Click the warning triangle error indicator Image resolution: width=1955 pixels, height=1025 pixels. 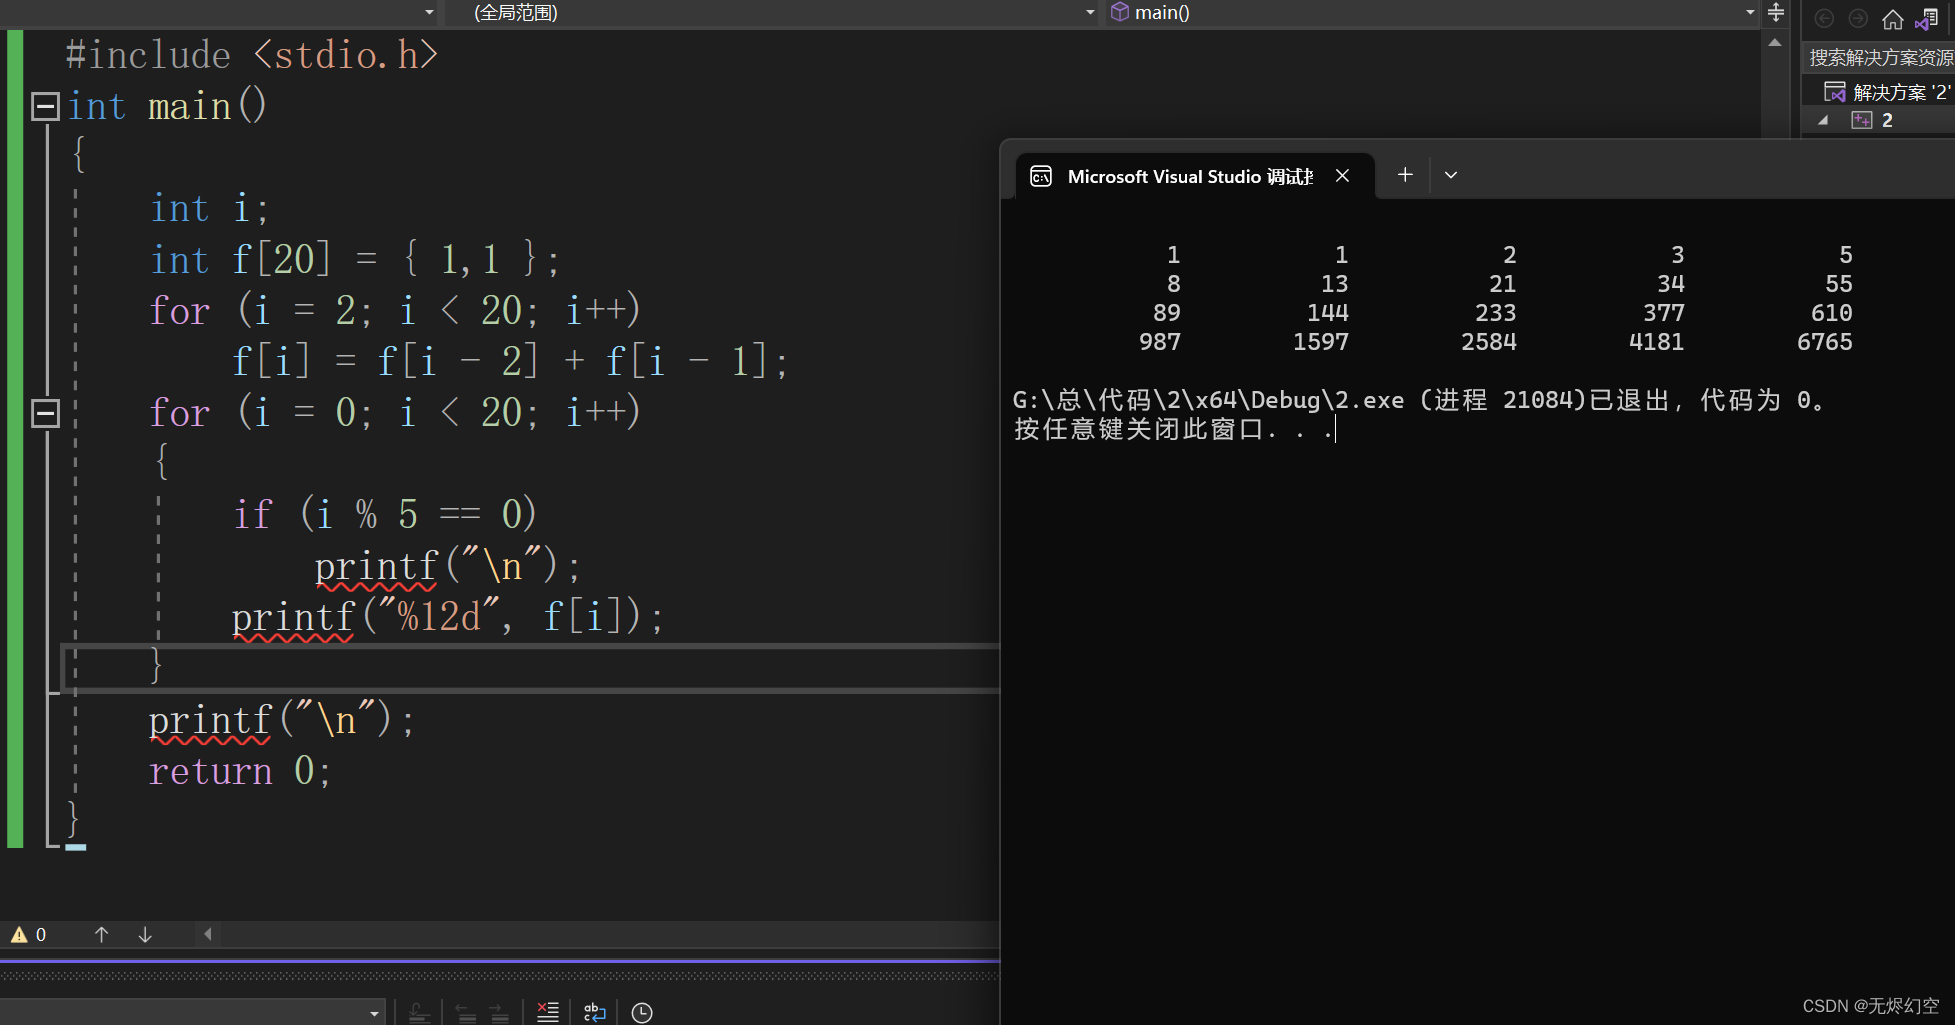tap(19, 935)
